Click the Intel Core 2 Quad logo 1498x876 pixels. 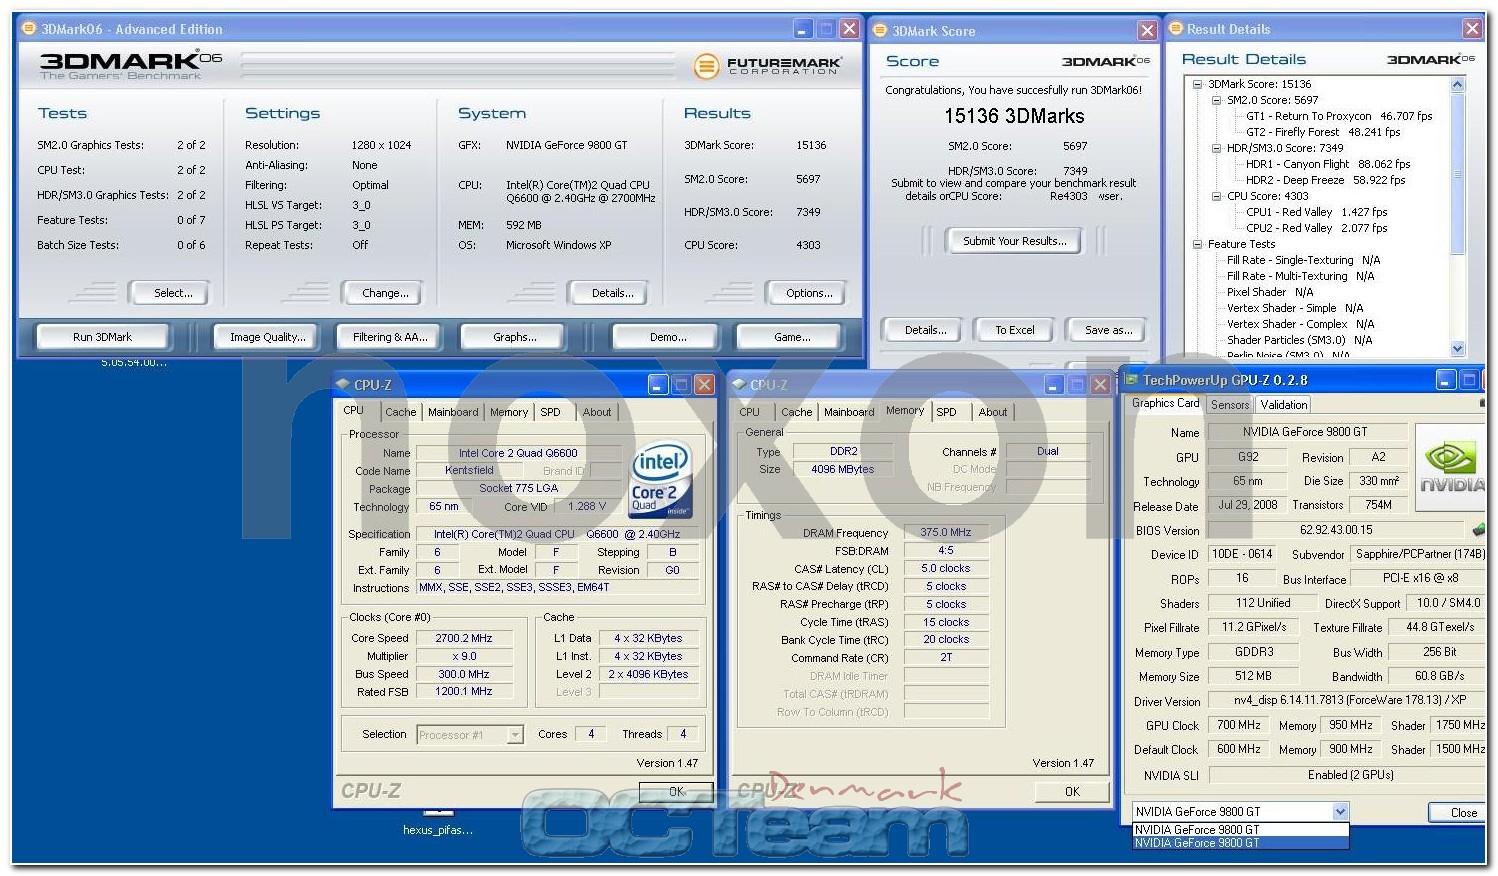659,480
